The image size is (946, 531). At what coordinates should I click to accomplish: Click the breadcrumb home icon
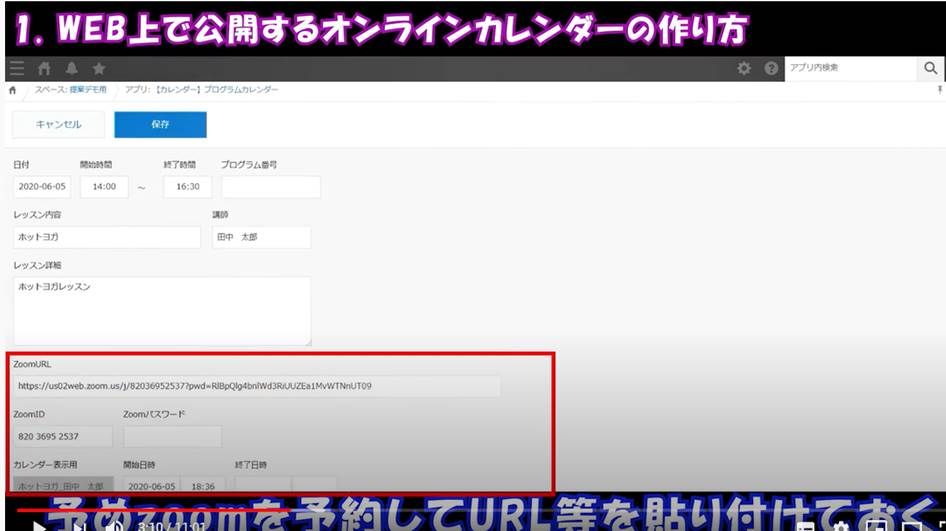point(13,90)
